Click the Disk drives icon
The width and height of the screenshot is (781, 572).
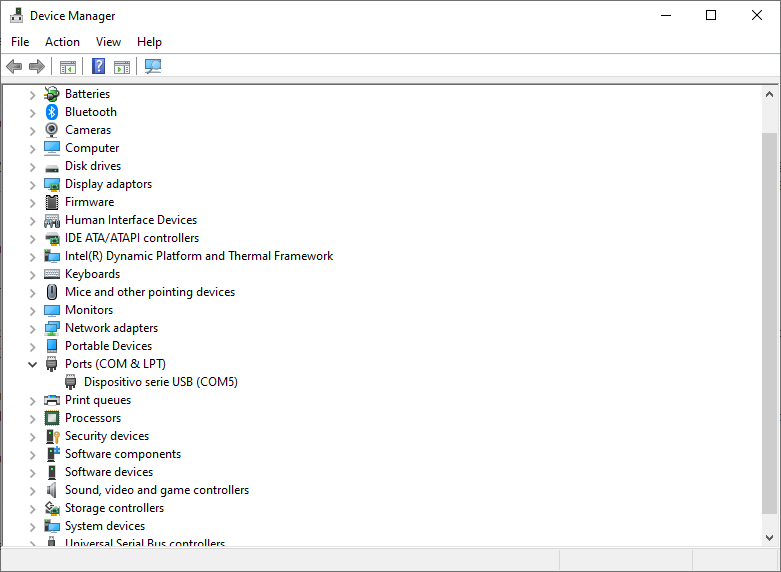(x=52, y=168)
